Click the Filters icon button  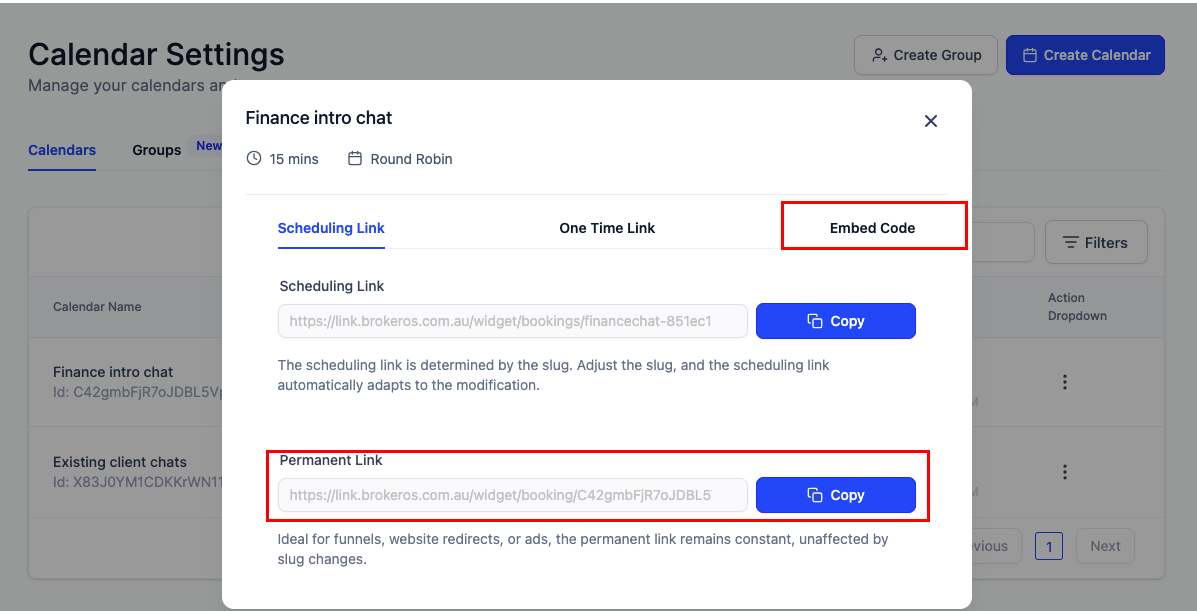pyautogui.click(x=1095, y=242)
